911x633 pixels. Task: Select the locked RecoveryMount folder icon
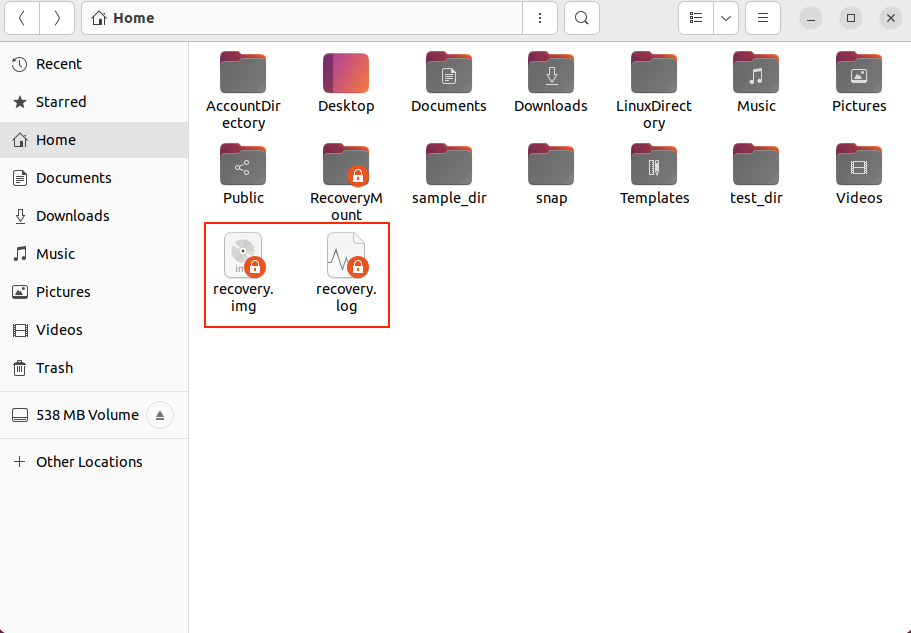click(x=346, y=164)
